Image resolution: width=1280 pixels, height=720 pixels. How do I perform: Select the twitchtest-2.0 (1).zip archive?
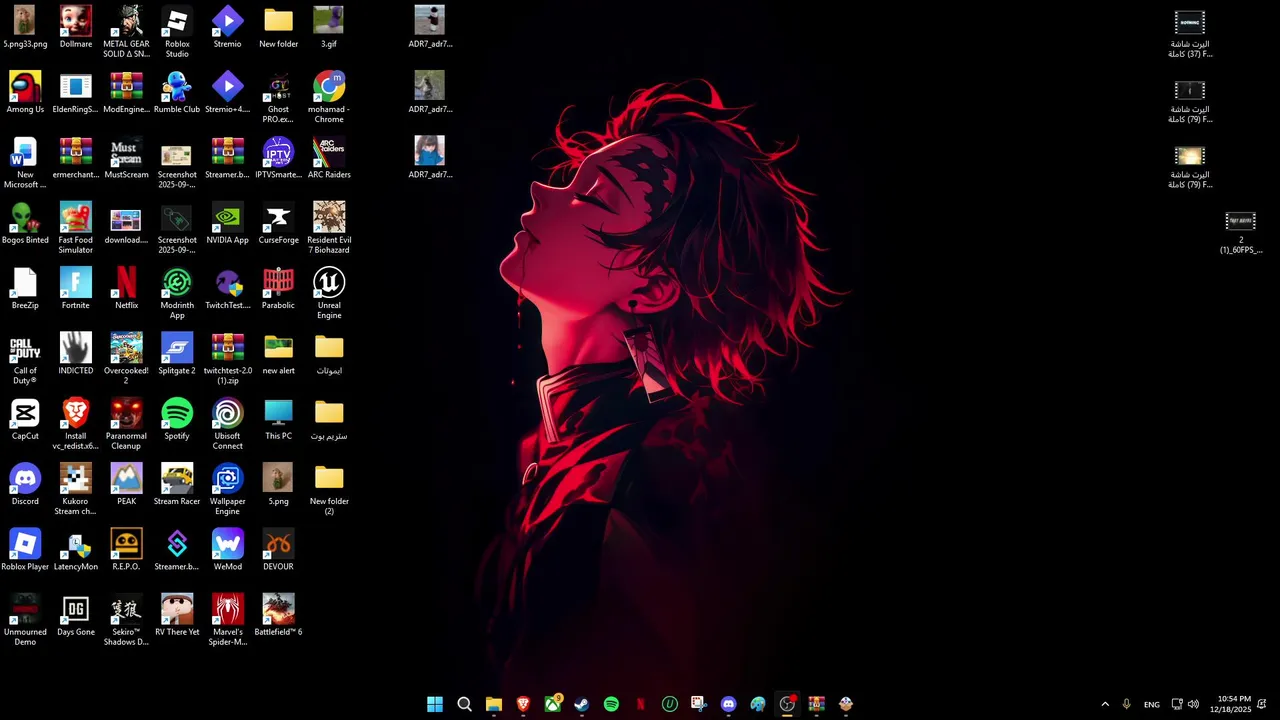coord(227,358)
